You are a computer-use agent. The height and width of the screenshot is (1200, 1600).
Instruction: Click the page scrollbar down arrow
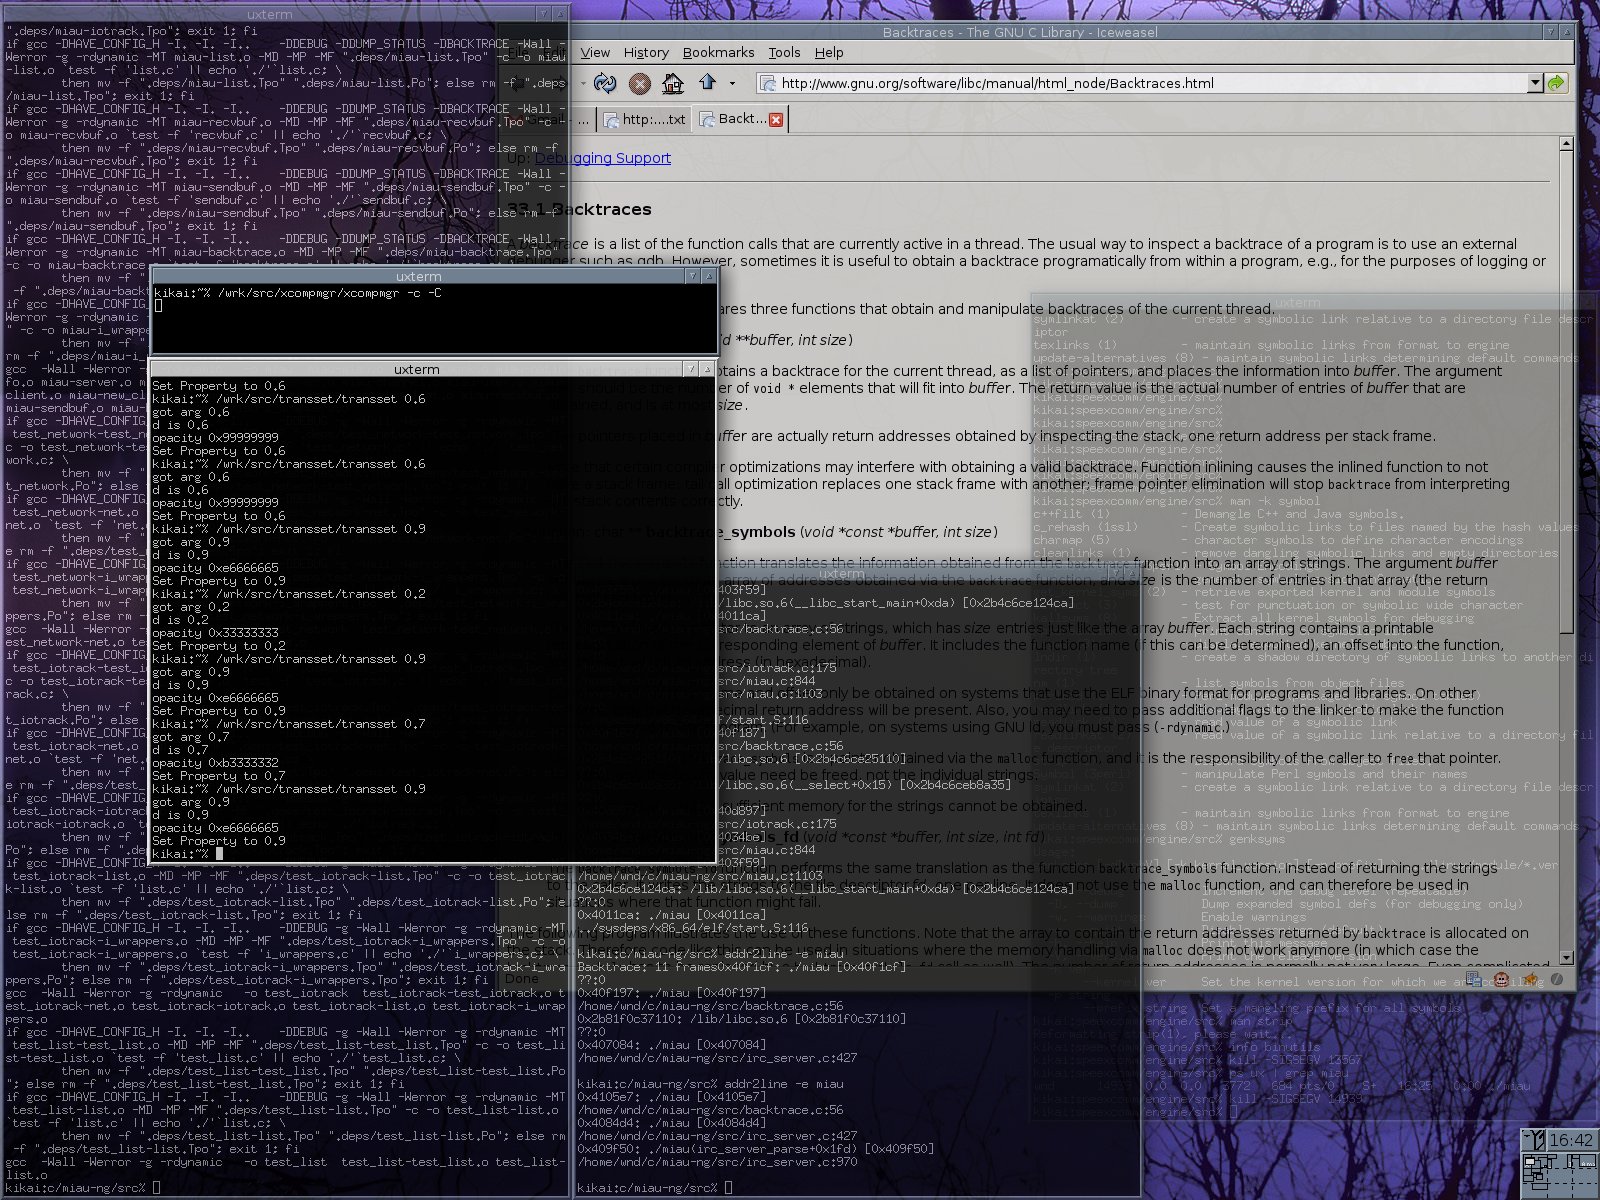coord(1566,957)
